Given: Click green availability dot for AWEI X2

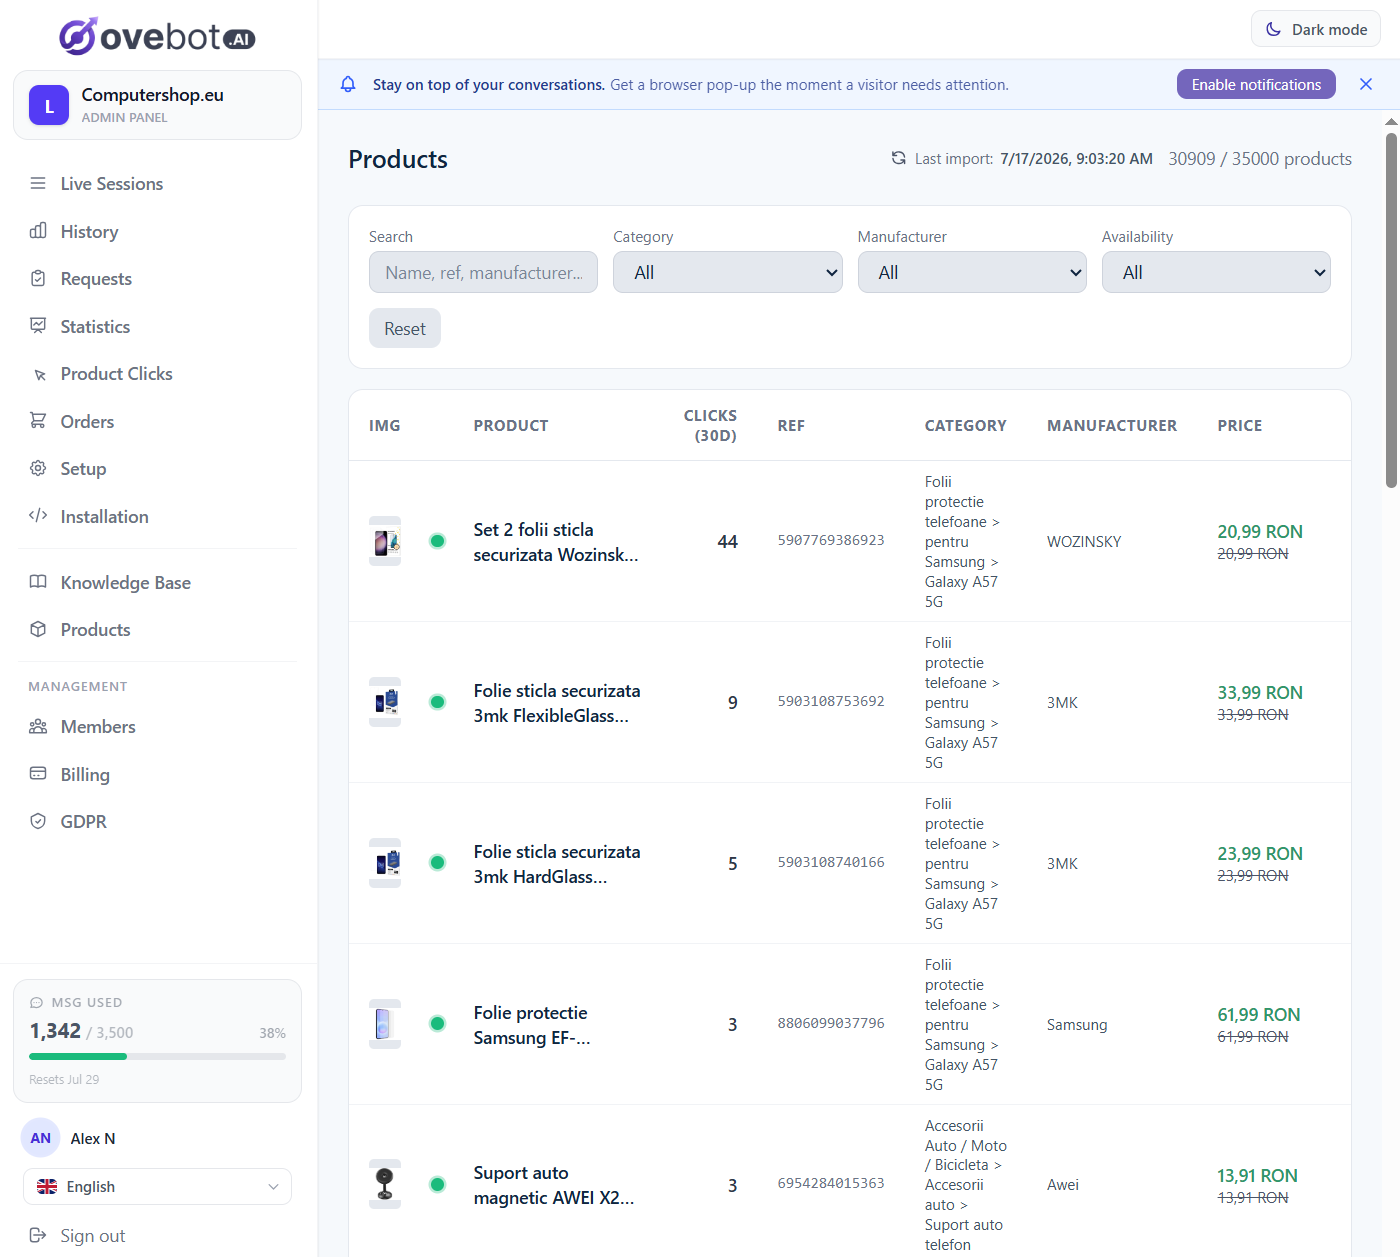Looking at the screenshot, I should (x=437, y=1184).
